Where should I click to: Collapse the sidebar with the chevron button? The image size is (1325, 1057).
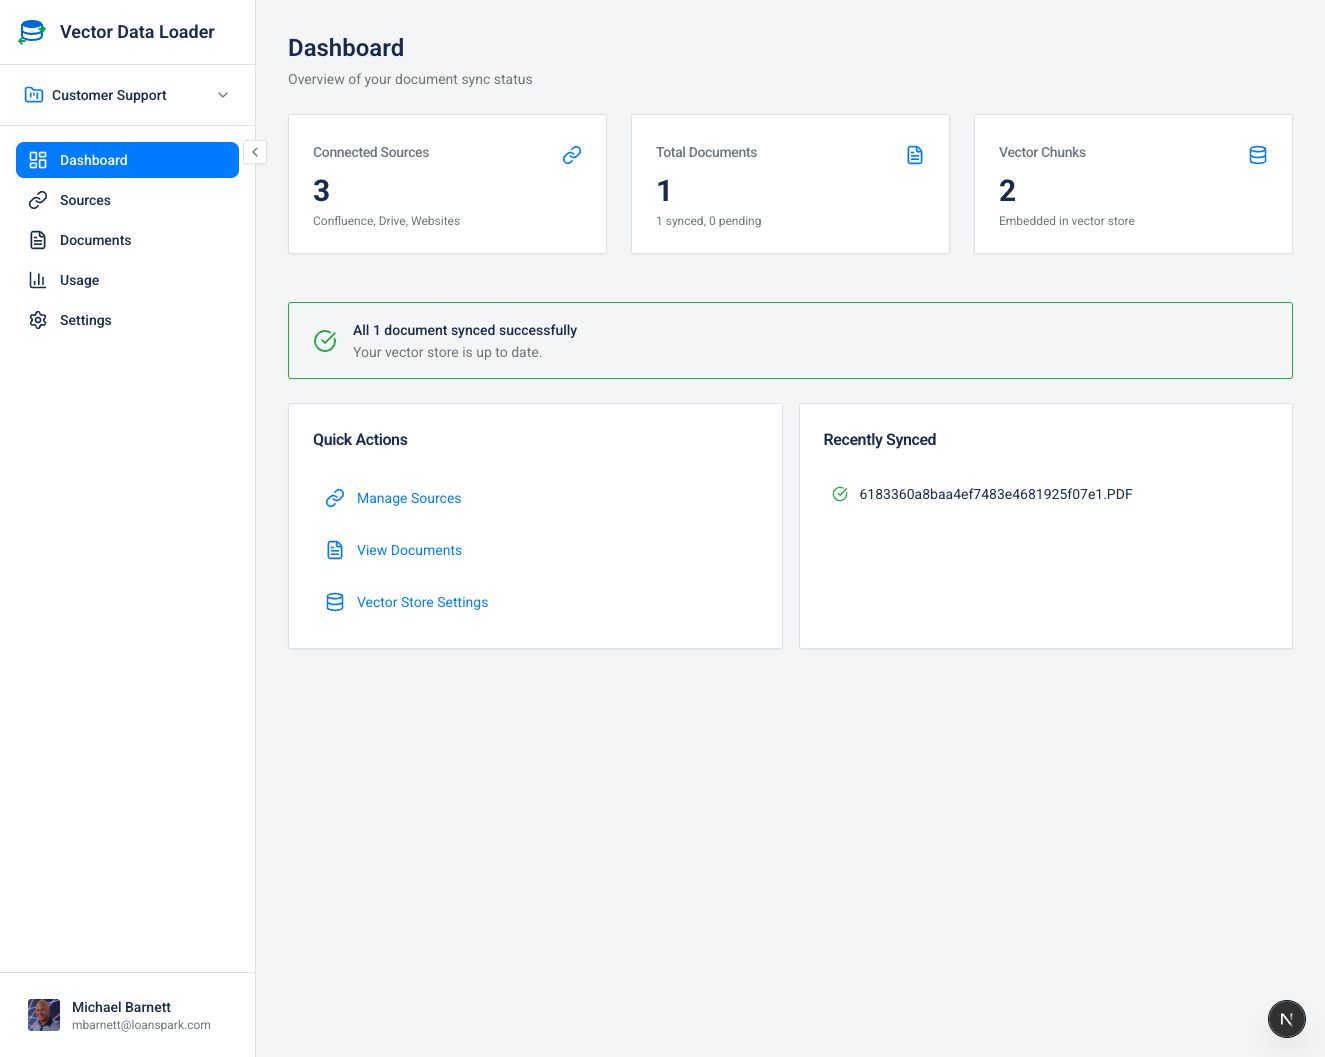255,151
